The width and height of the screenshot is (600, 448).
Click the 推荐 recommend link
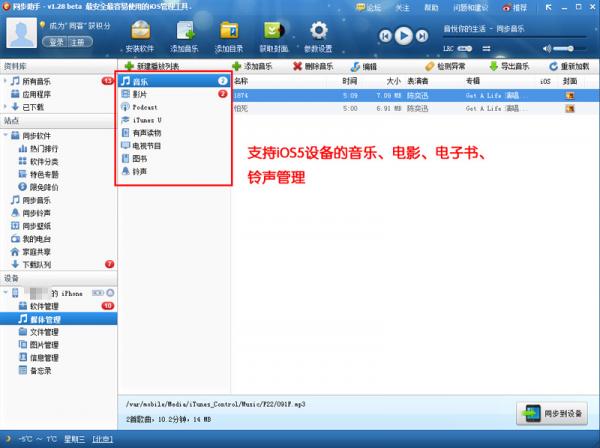(x=515, y=8)
